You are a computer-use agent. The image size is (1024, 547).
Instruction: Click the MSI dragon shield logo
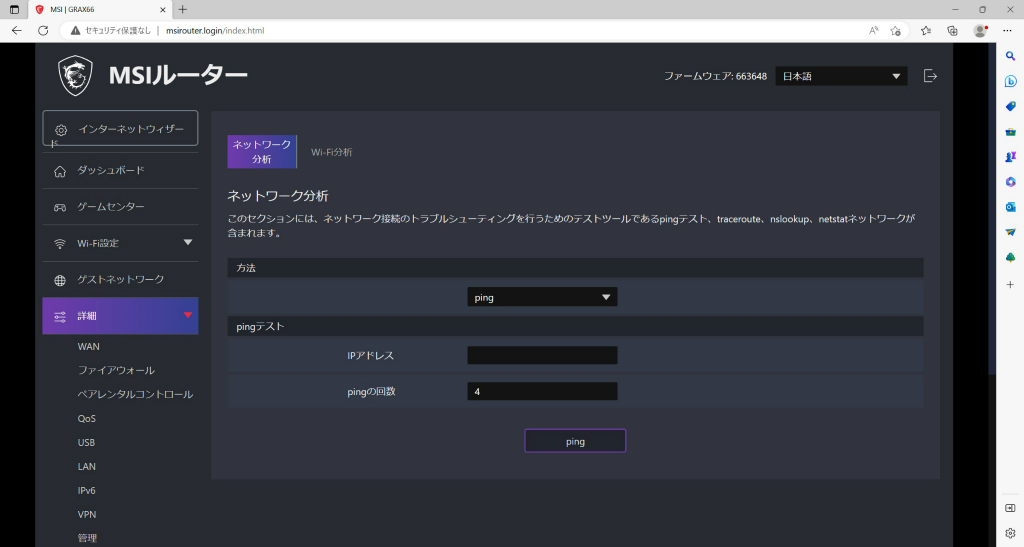point(75,76)
